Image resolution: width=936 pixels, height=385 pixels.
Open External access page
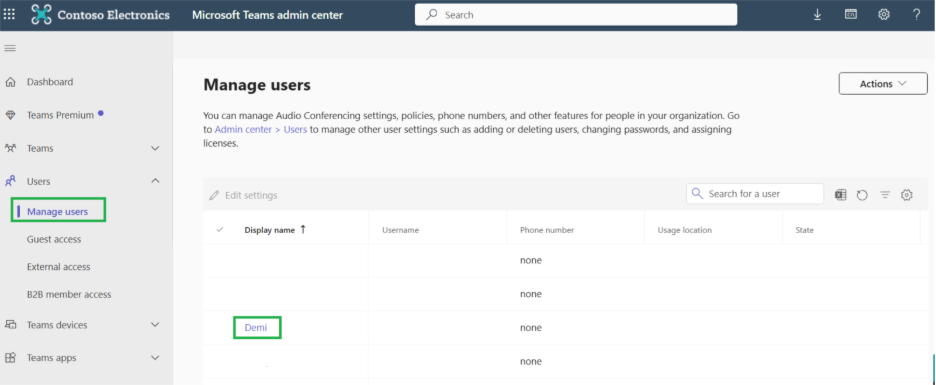pyautogui.click(x=58, y=267)
